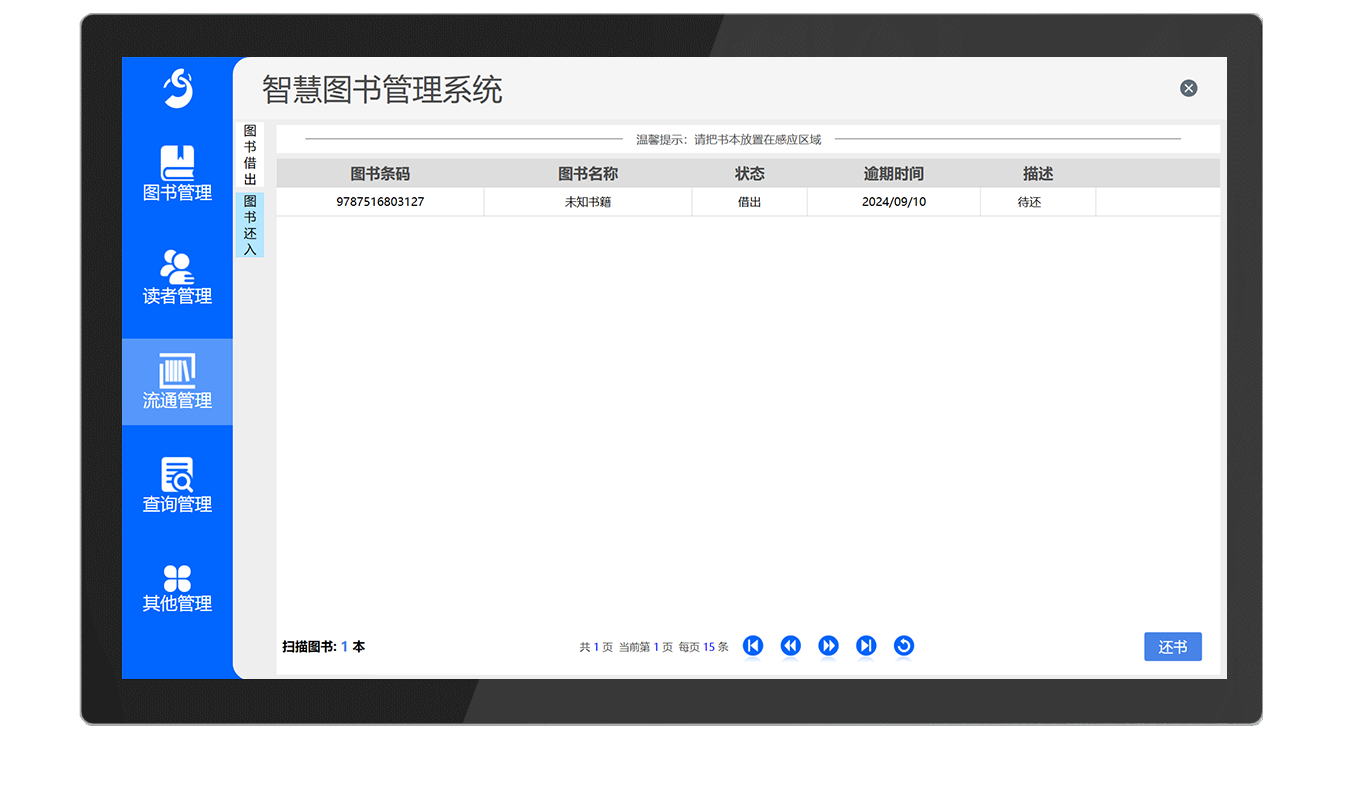This screenshot has width=1370, height=789.
Task: Click the next page arrow icon
Action: [828, 646]
